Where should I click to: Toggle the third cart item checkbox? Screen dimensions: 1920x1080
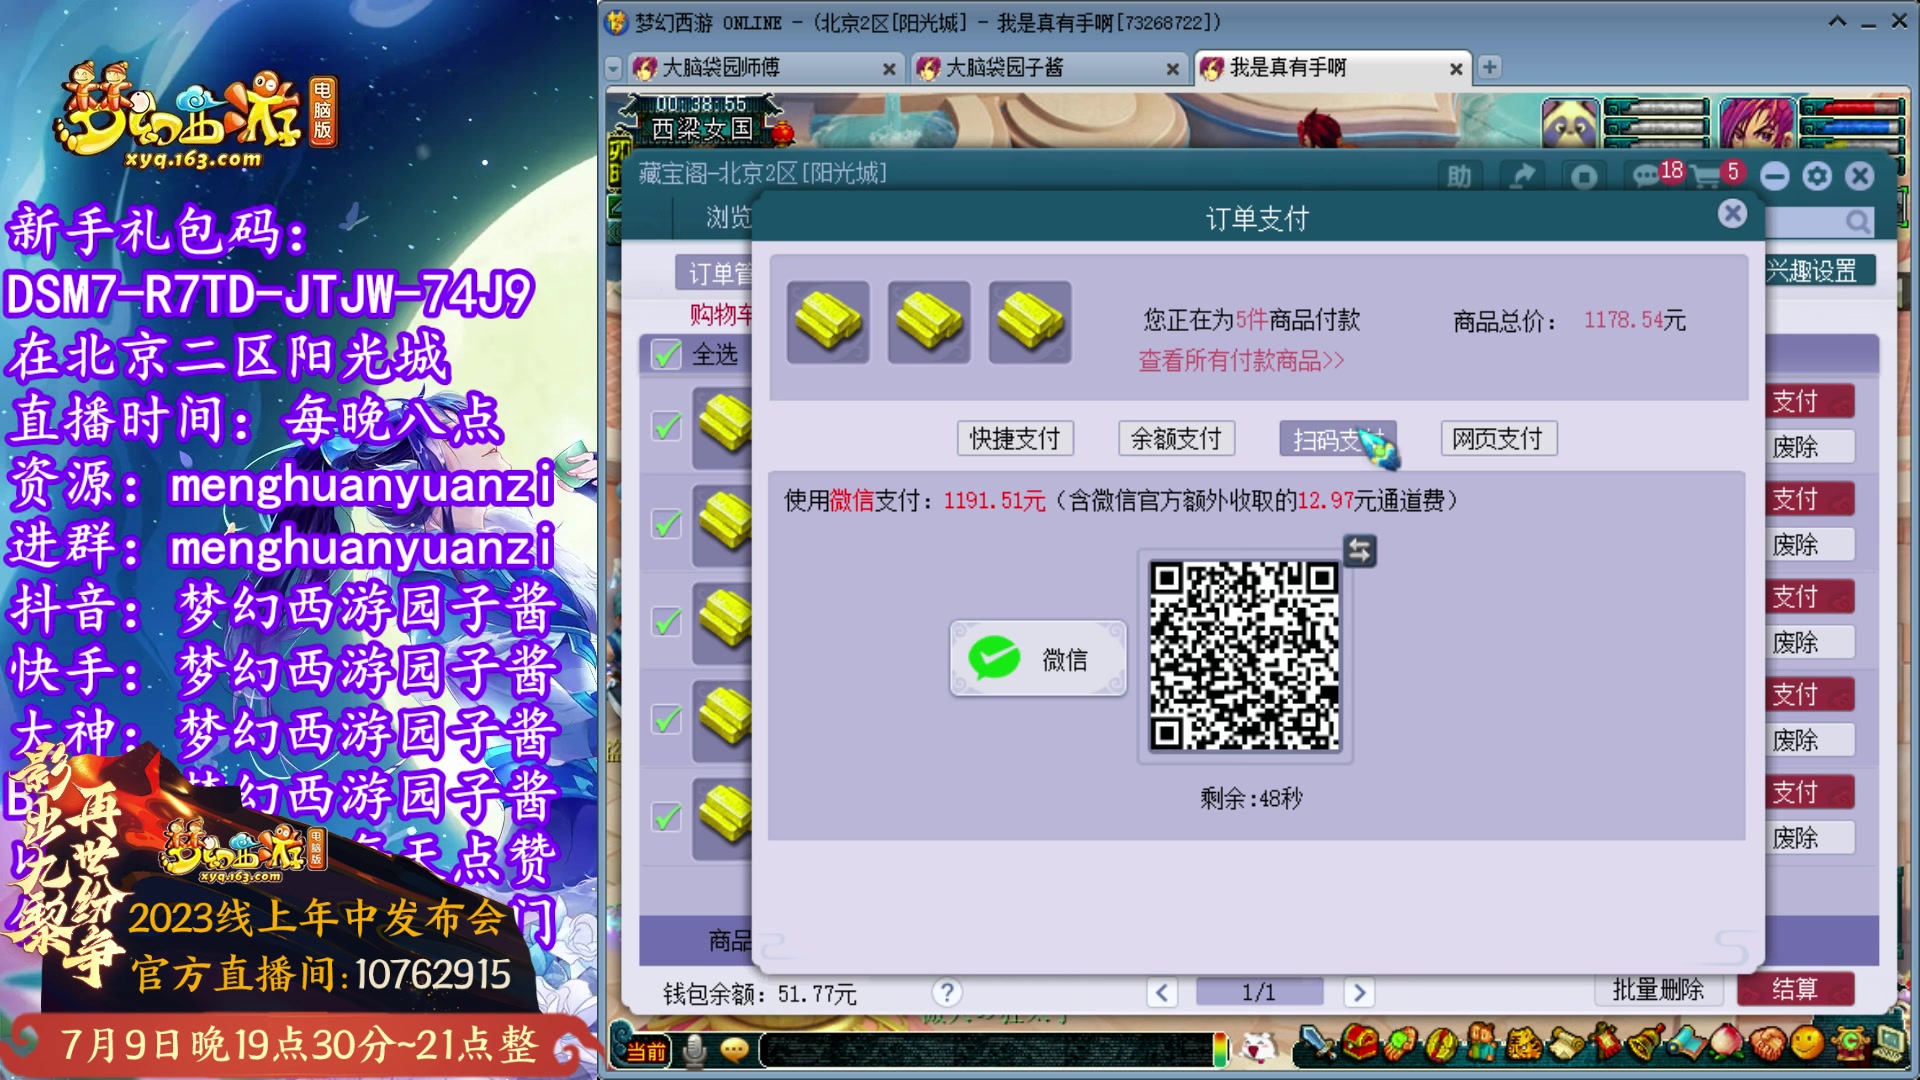666,621
